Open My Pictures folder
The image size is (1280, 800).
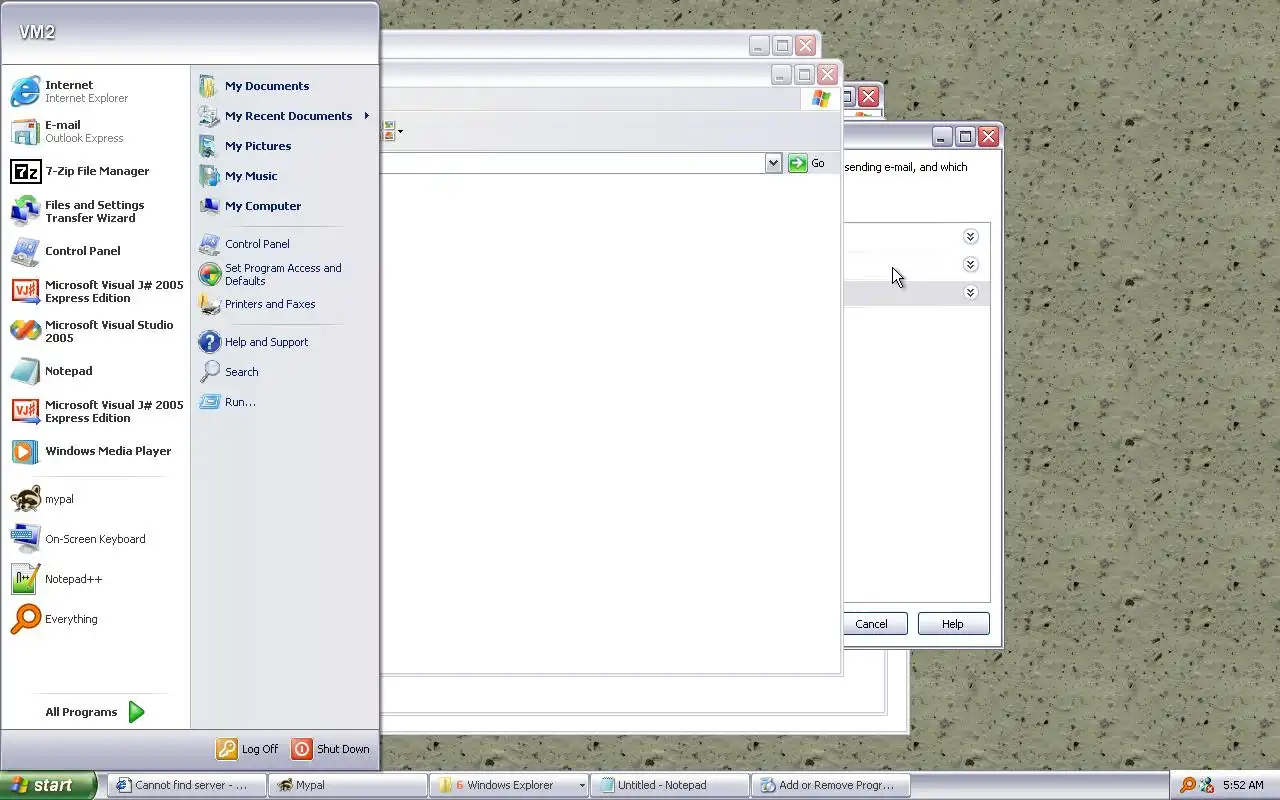(x=284, y=146)
